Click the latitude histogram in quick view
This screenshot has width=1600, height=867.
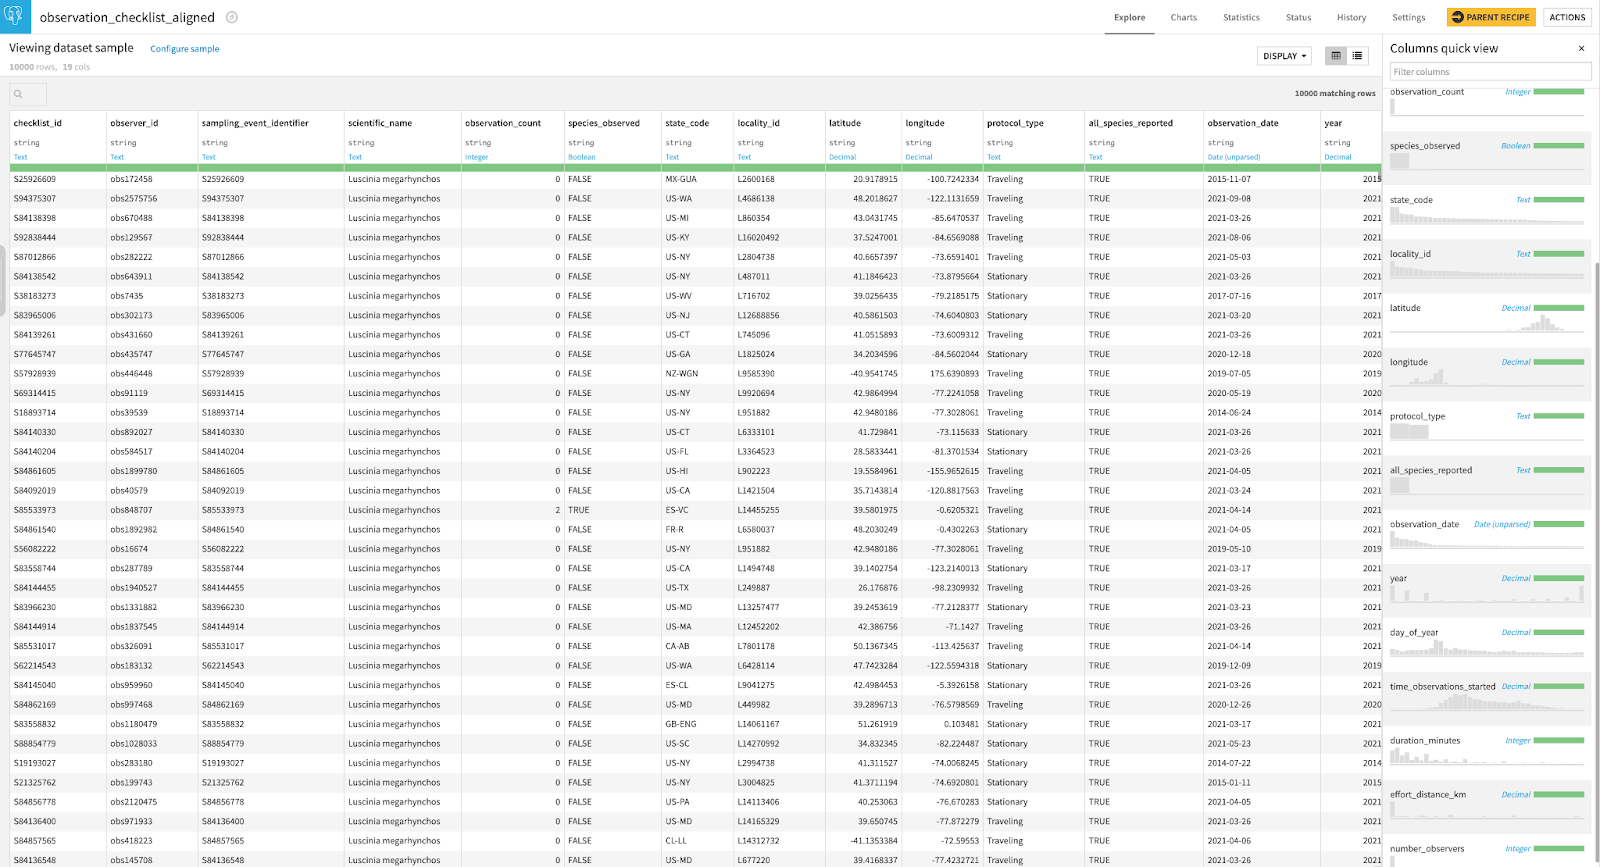[x=1487, y=323]
